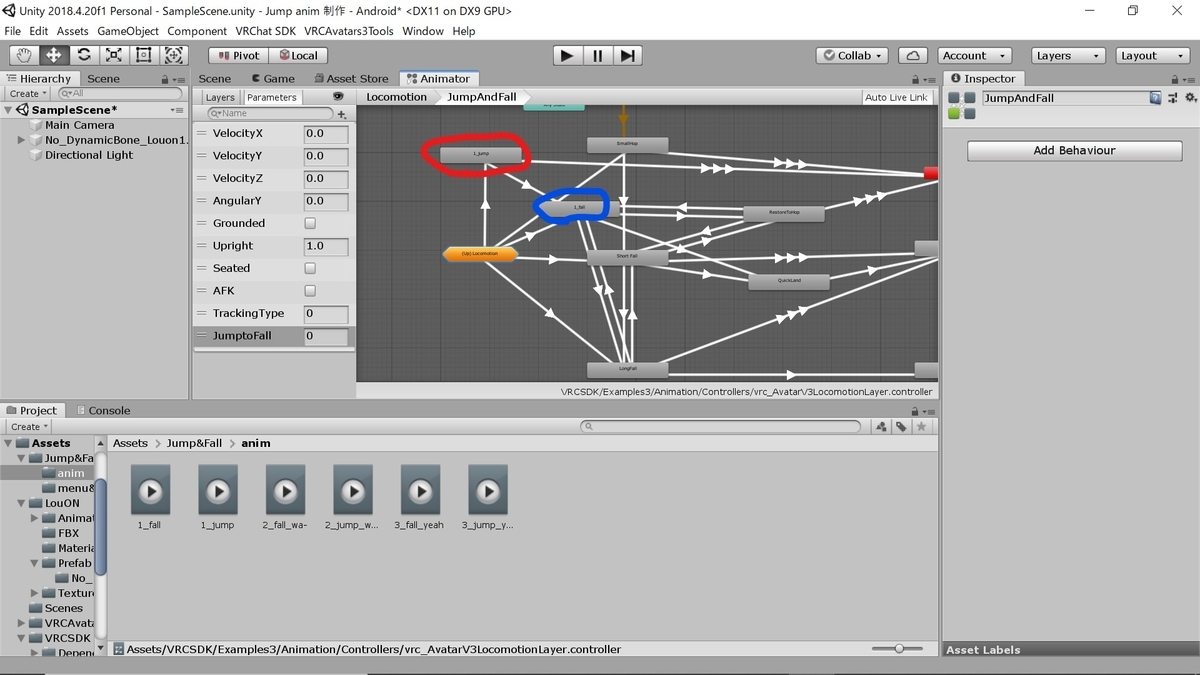Toggle the Project favorites star filter

(x=921, y=427)
